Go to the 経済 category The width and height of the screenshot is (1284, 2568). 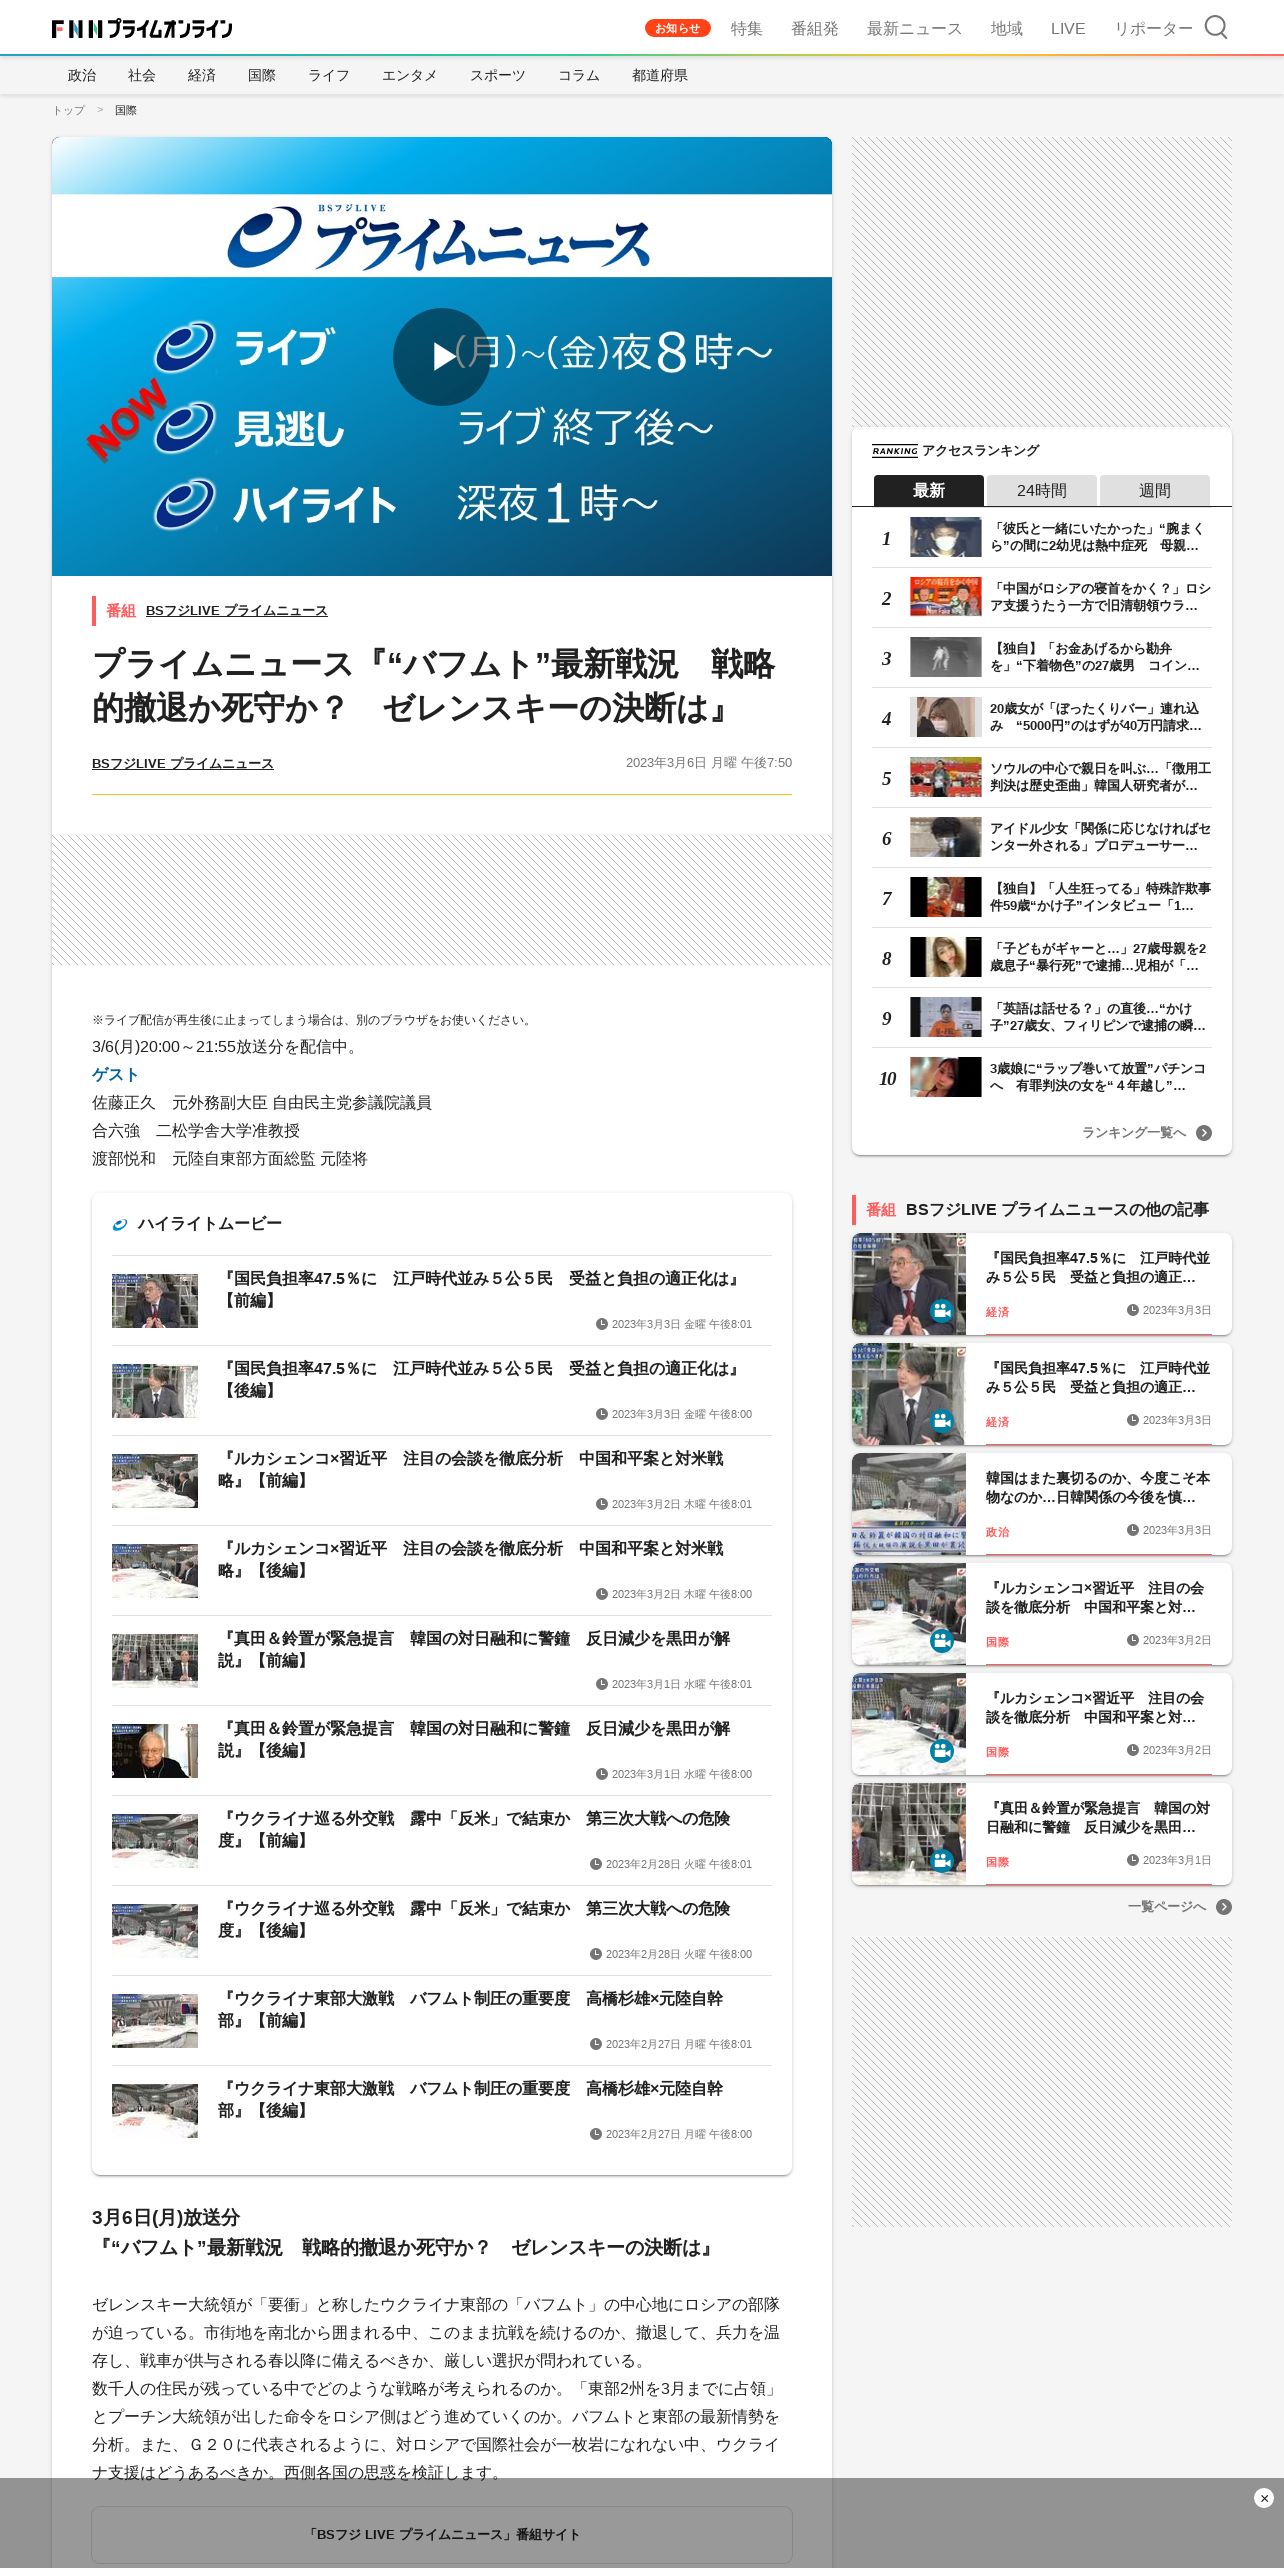(x=202, y=75)
